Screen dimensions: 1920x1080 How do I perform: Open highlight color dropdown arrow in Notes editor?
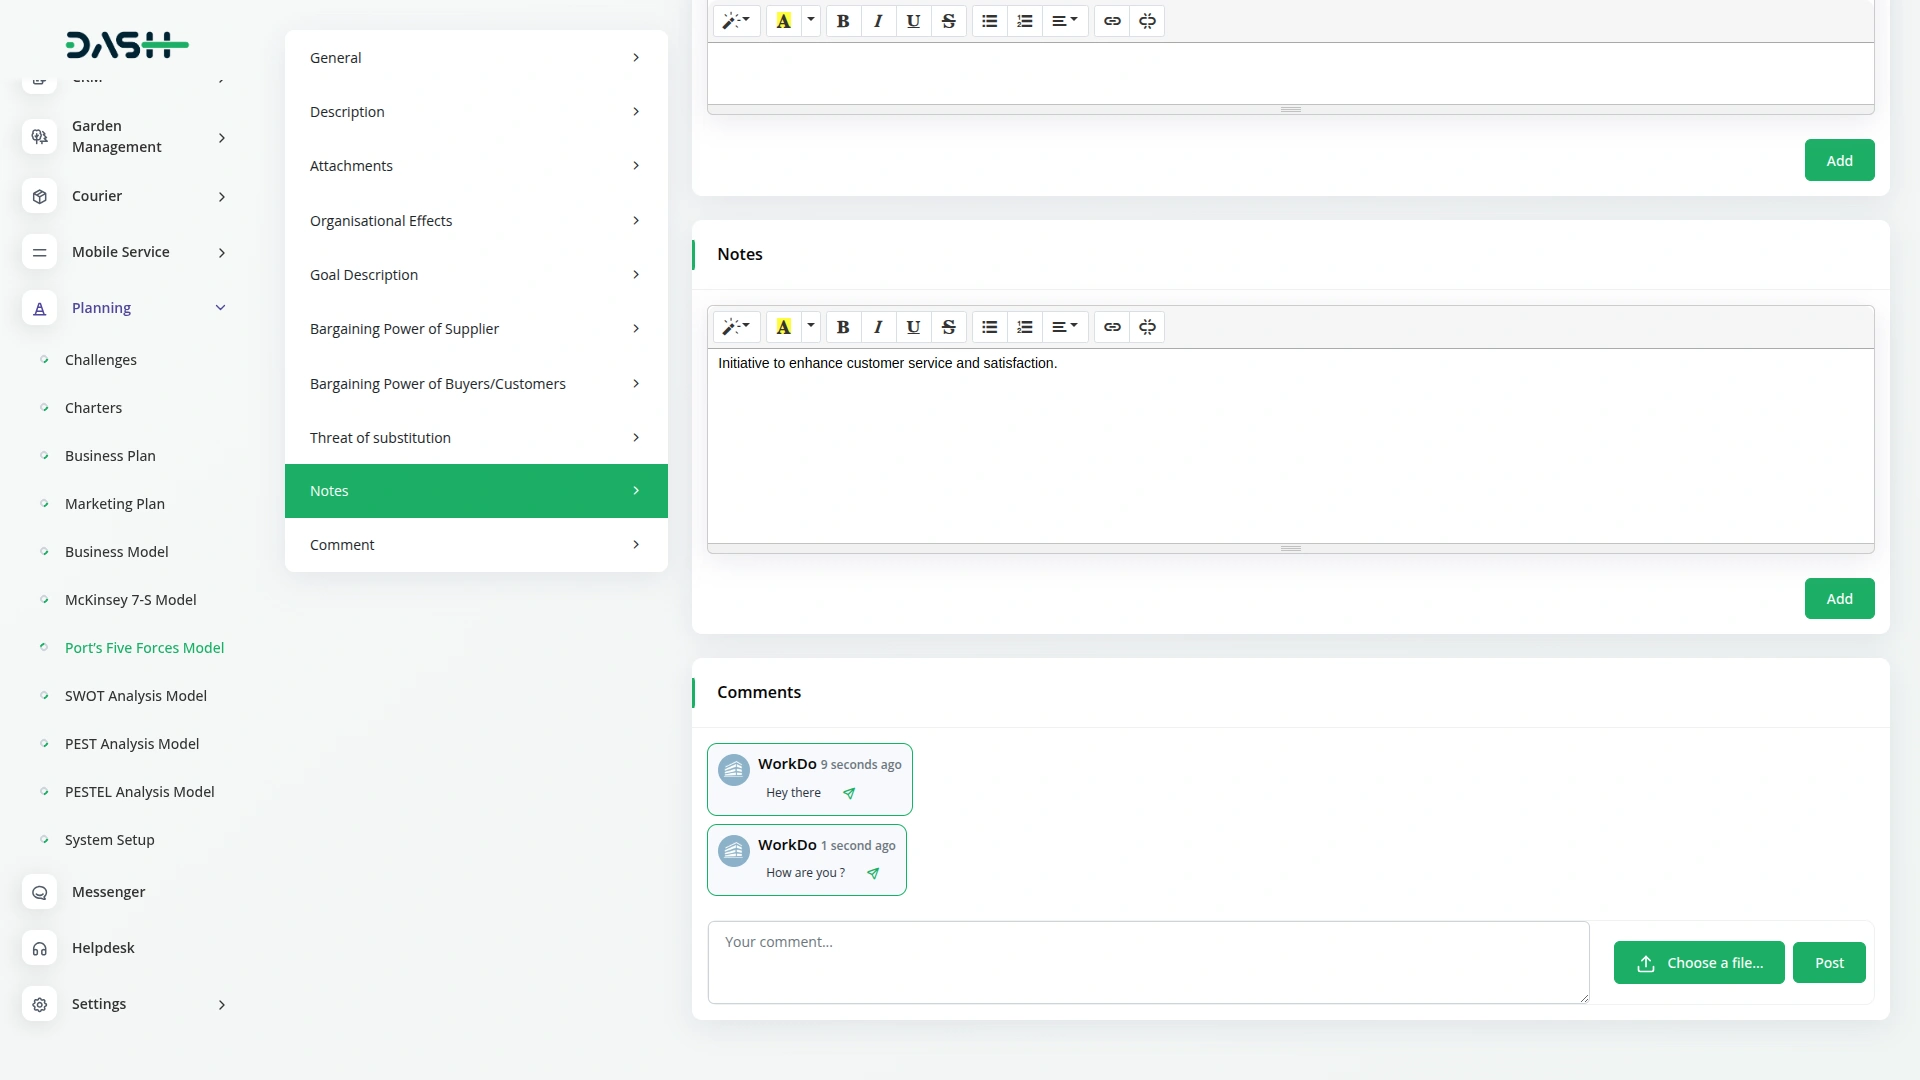coord(811,326)
